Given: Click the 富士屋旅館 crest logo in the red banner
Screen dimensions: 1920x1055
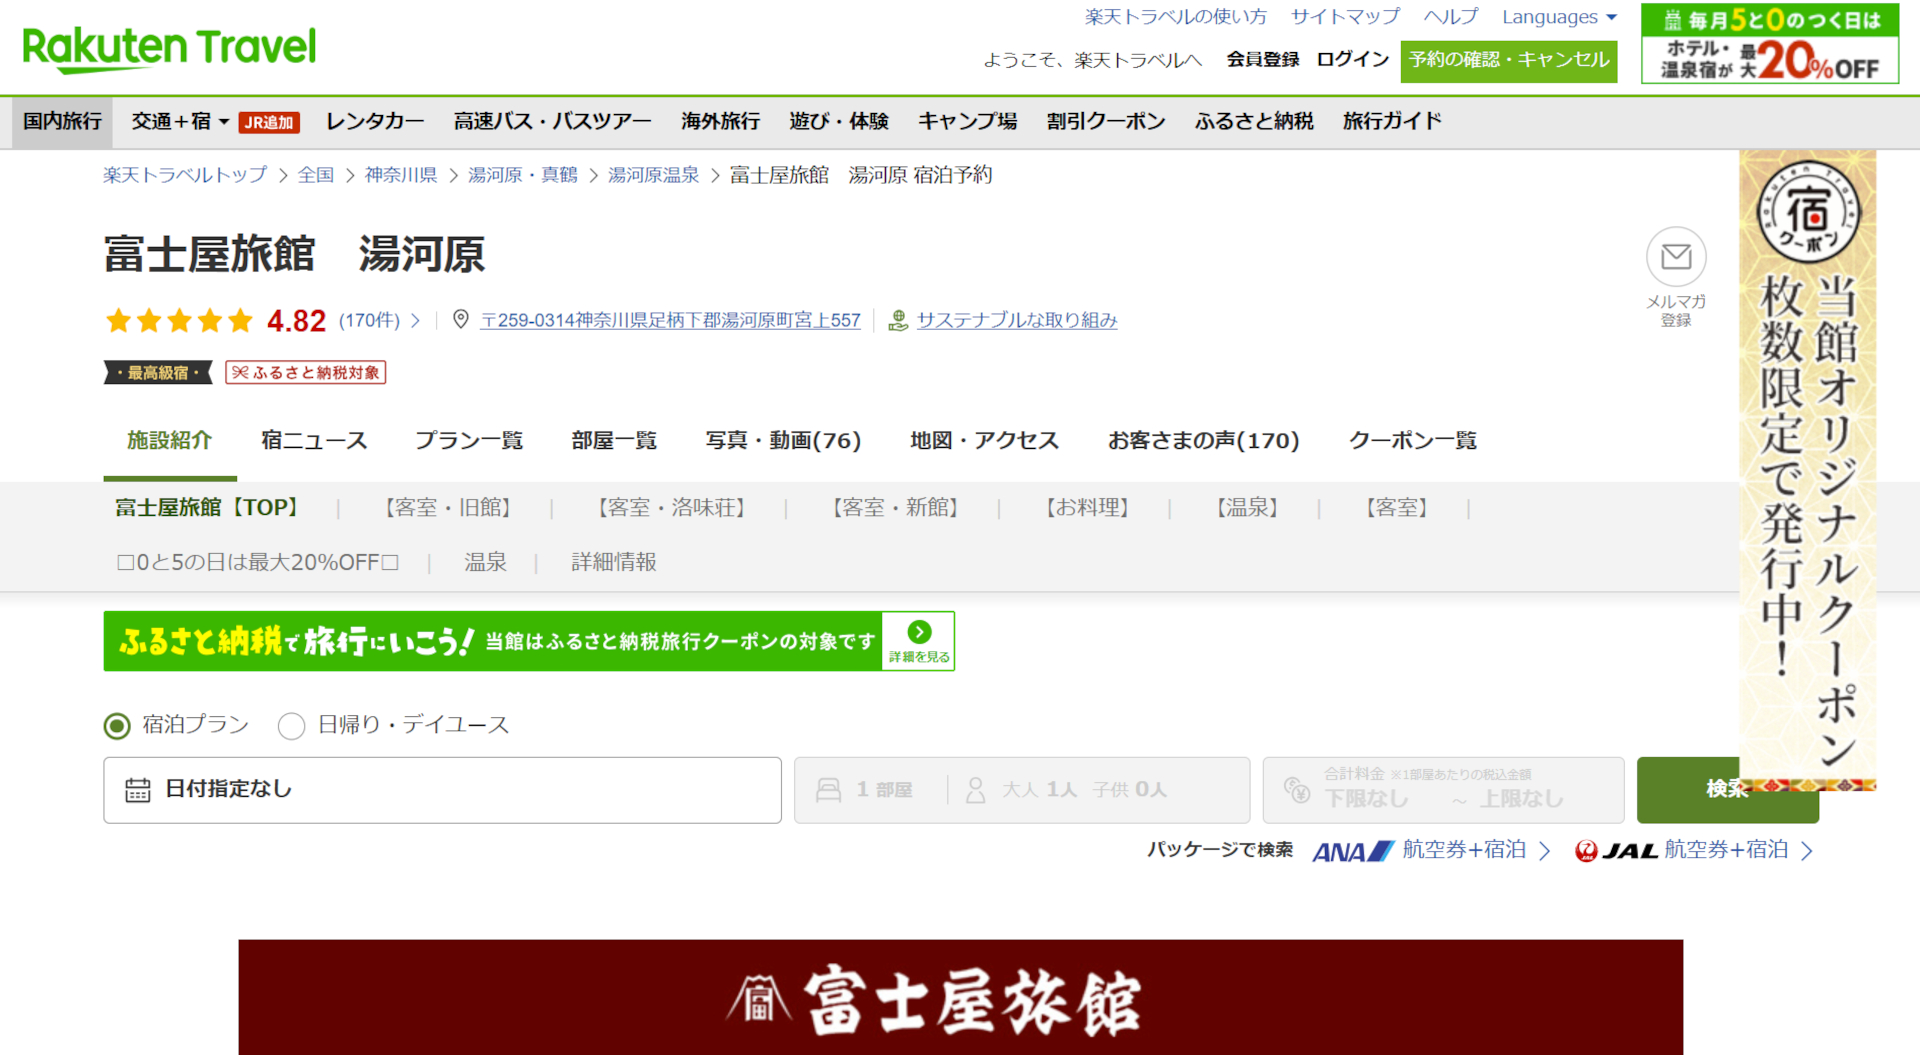Looking at the screenshot, I should click(x=758, y=999).
